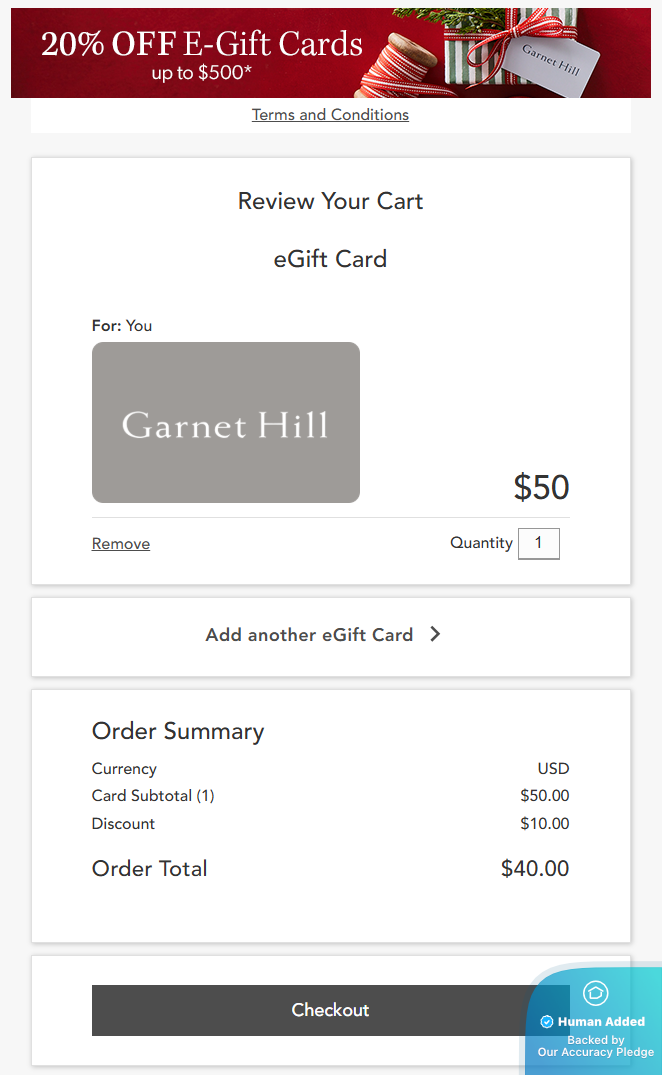Click the Review Your Cart heading

click(x=330, y=201)
